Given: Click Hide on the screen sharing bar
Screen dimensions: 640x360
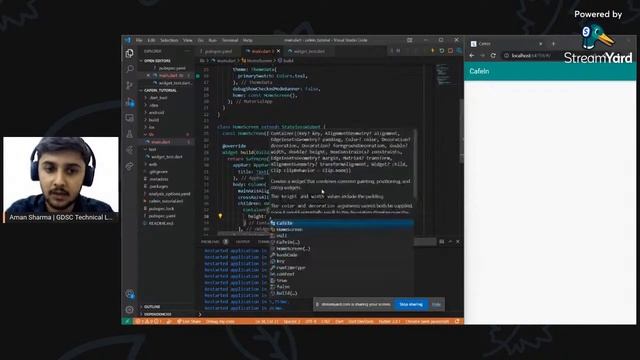Looking at the screenshot, I should [436, 304].
